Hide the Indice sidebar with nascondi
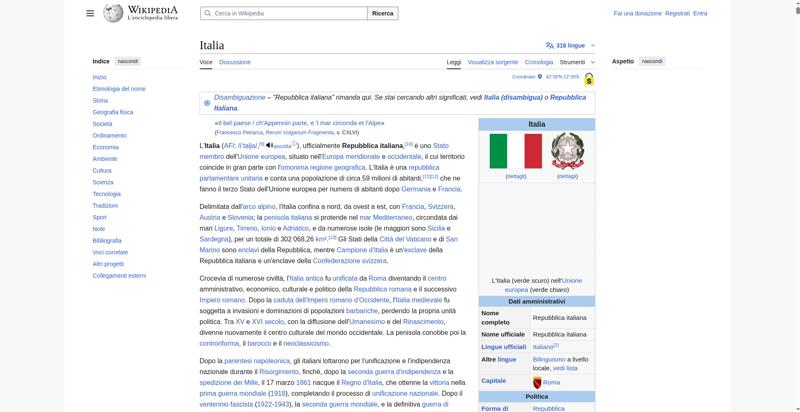 tap(128, 61)
